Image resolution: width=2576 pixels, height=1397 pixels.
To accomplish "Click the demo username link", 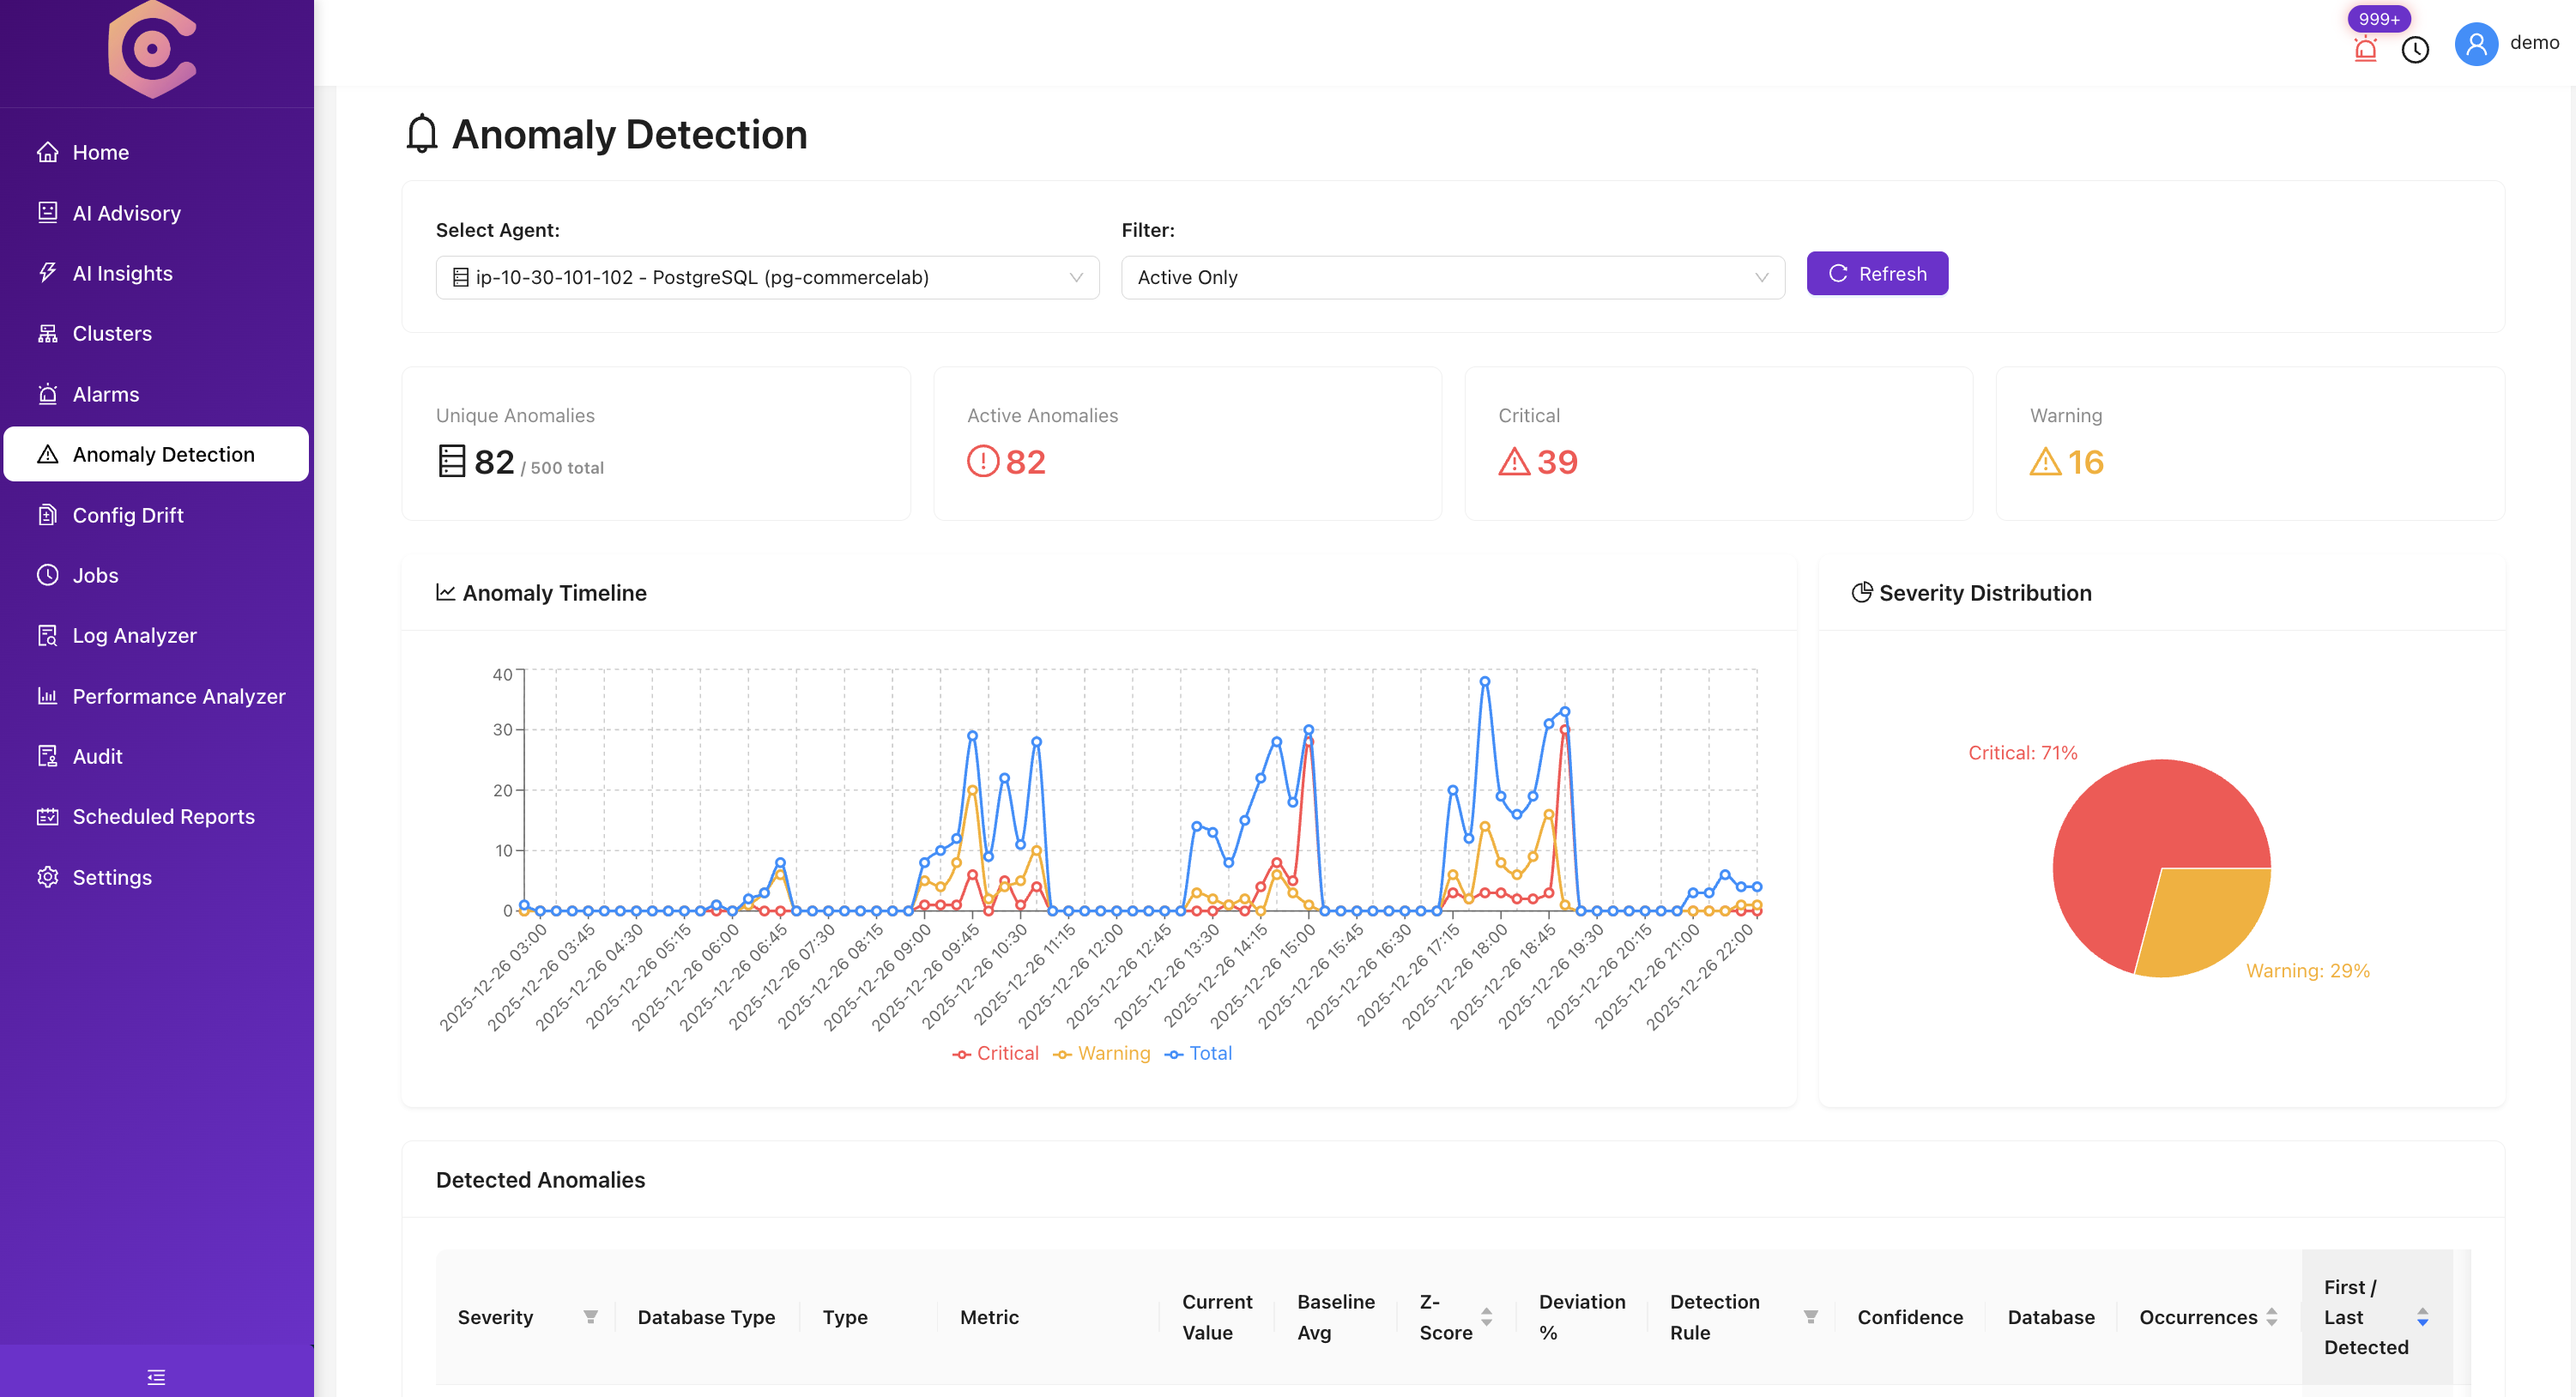I will (x=2536, y=43).
